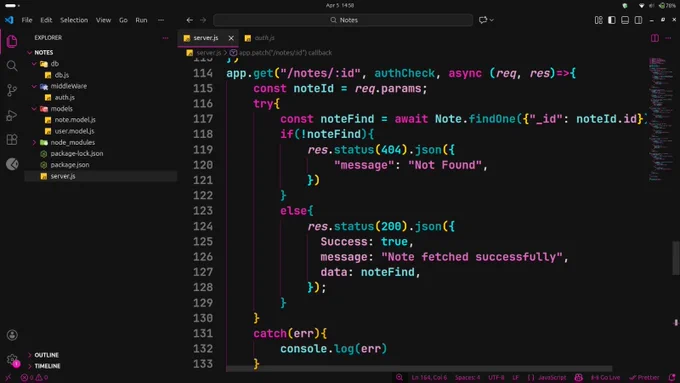Click the zoom magnifier status icon
The image size is (680, 383).
coord(399,378)
